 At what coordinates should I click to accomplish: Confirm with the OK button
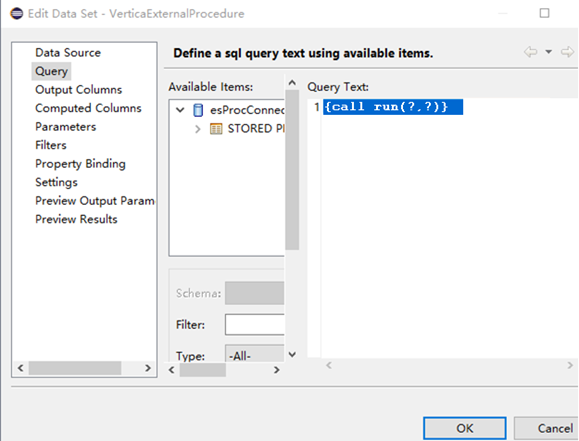coord(465,428)
